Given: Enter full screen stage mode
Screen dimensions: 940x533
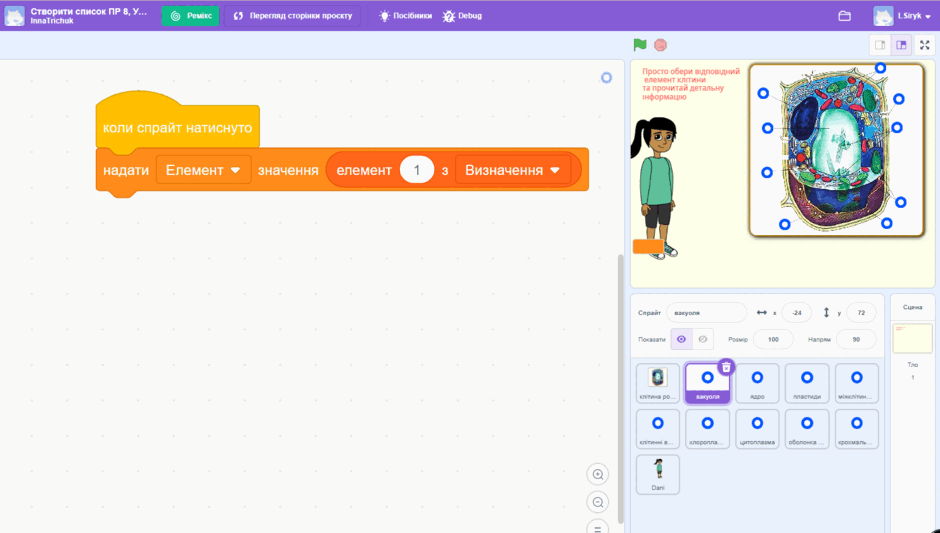Looking at the screenshot, I should click(x=924, y=45).
